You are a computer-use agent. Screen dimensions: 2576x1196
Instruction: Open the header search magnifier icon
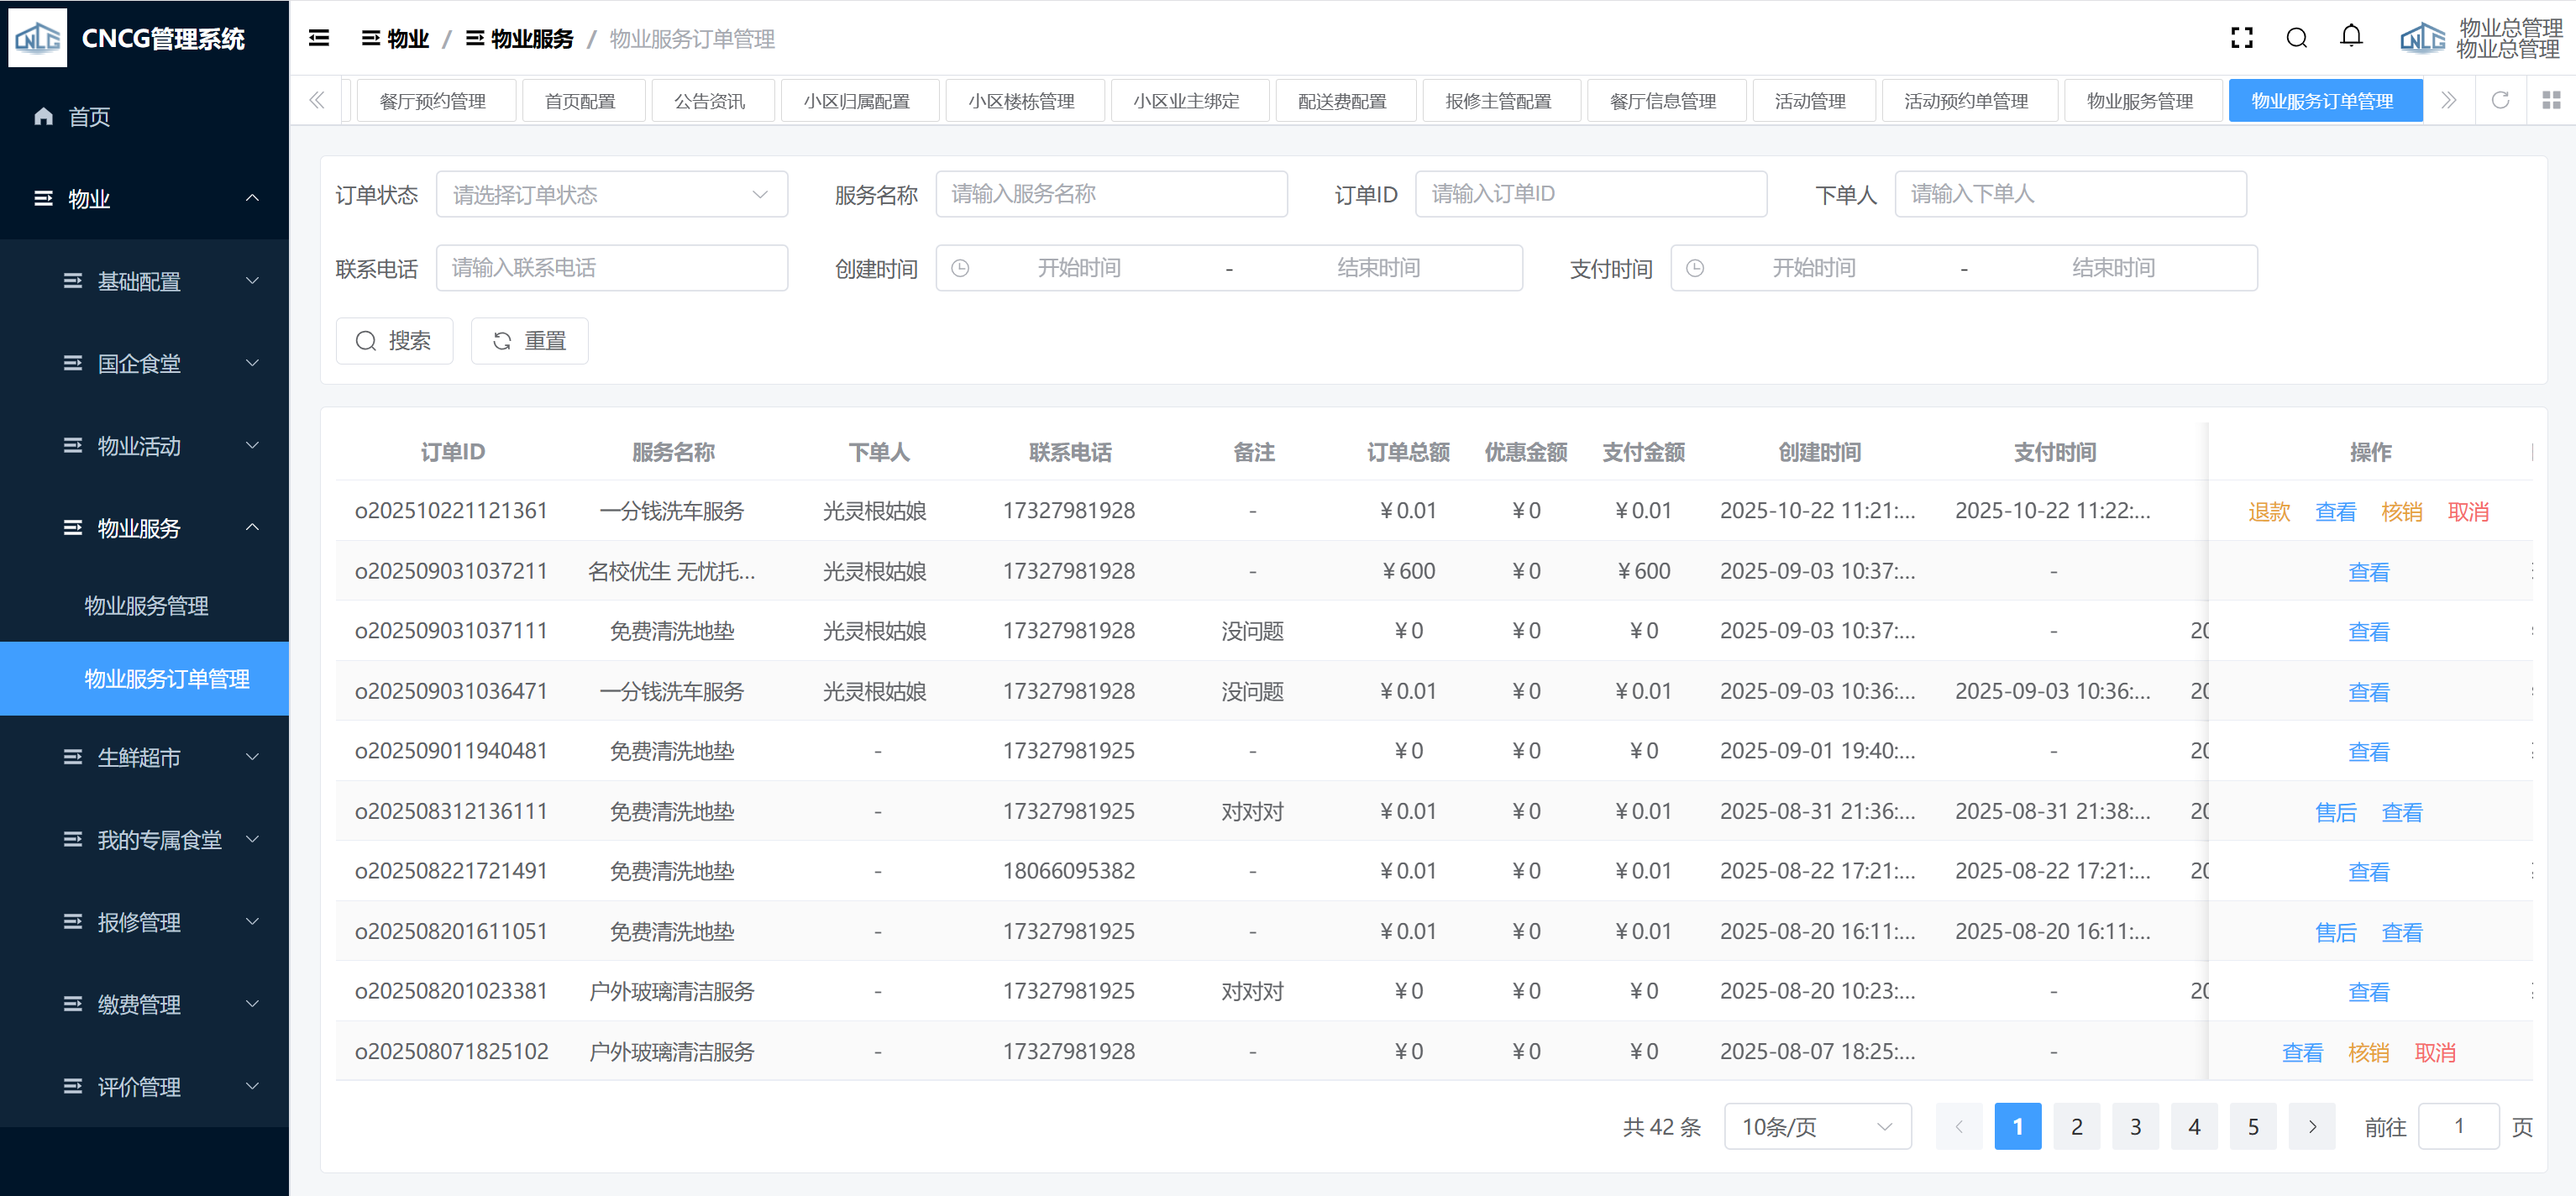[x=2296, y=38]
